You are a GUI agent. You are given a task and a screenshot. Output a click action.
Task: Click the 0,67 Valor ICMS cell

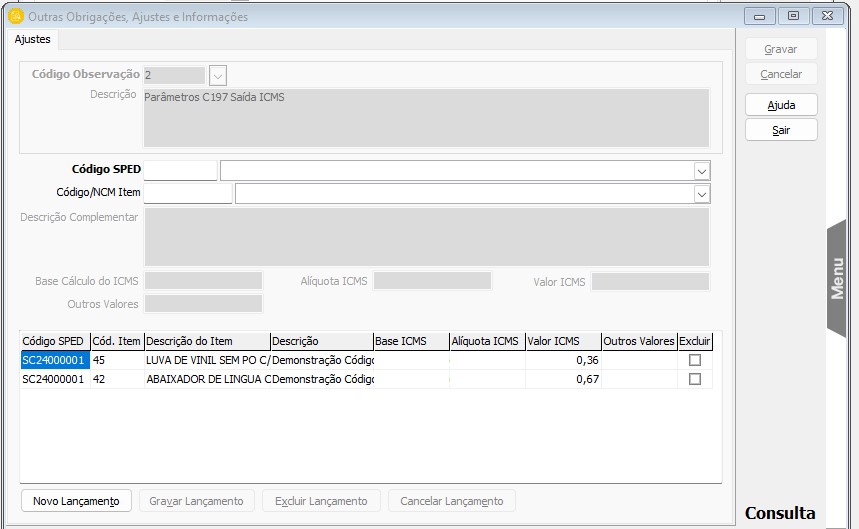pyautogui.click(x=561, y=379)
